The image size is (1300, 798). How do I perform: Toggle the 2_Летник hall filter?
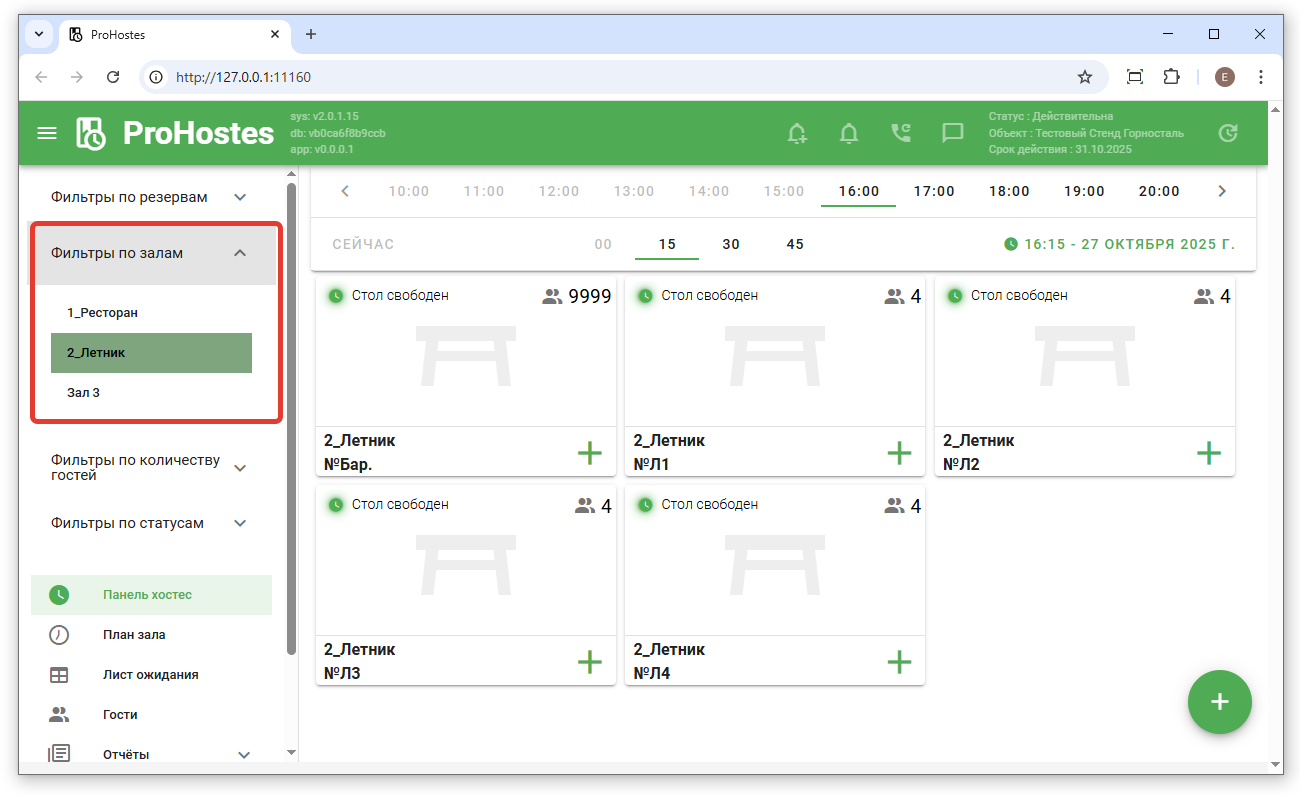tap(151, 353)
